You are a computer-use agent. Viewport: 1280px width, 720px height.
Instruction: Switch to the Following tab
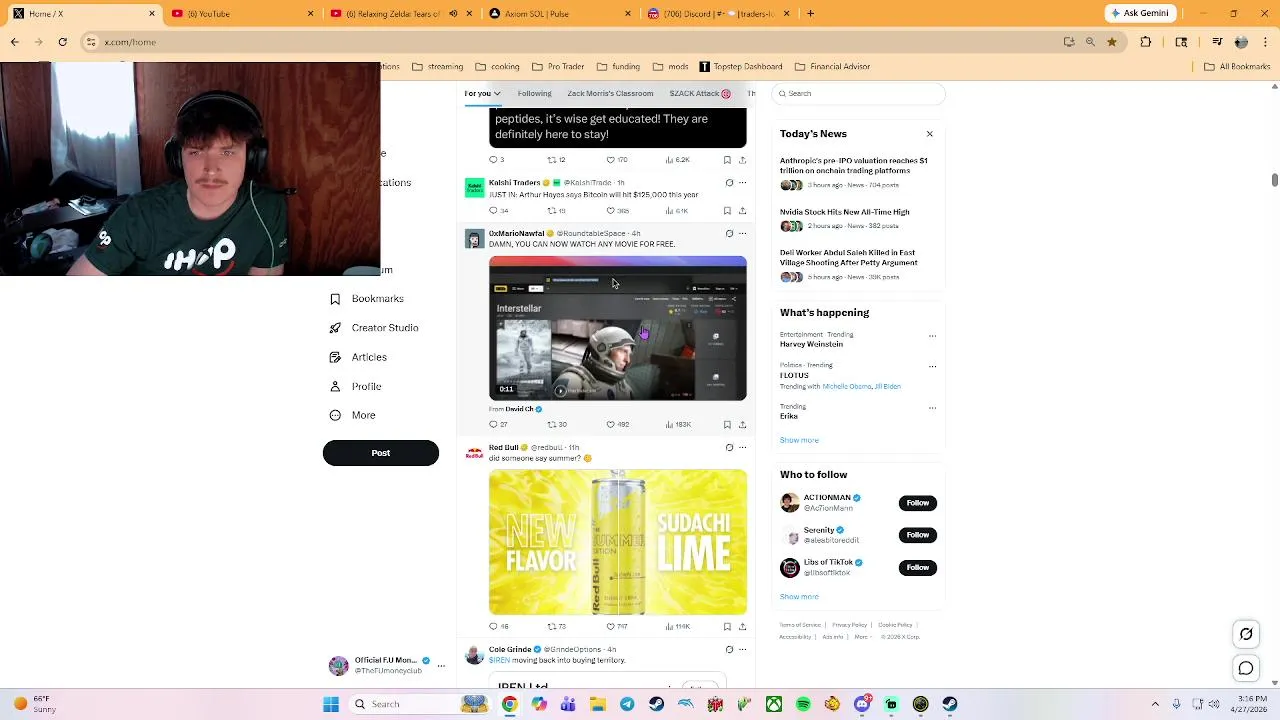[x=534, y=93]
